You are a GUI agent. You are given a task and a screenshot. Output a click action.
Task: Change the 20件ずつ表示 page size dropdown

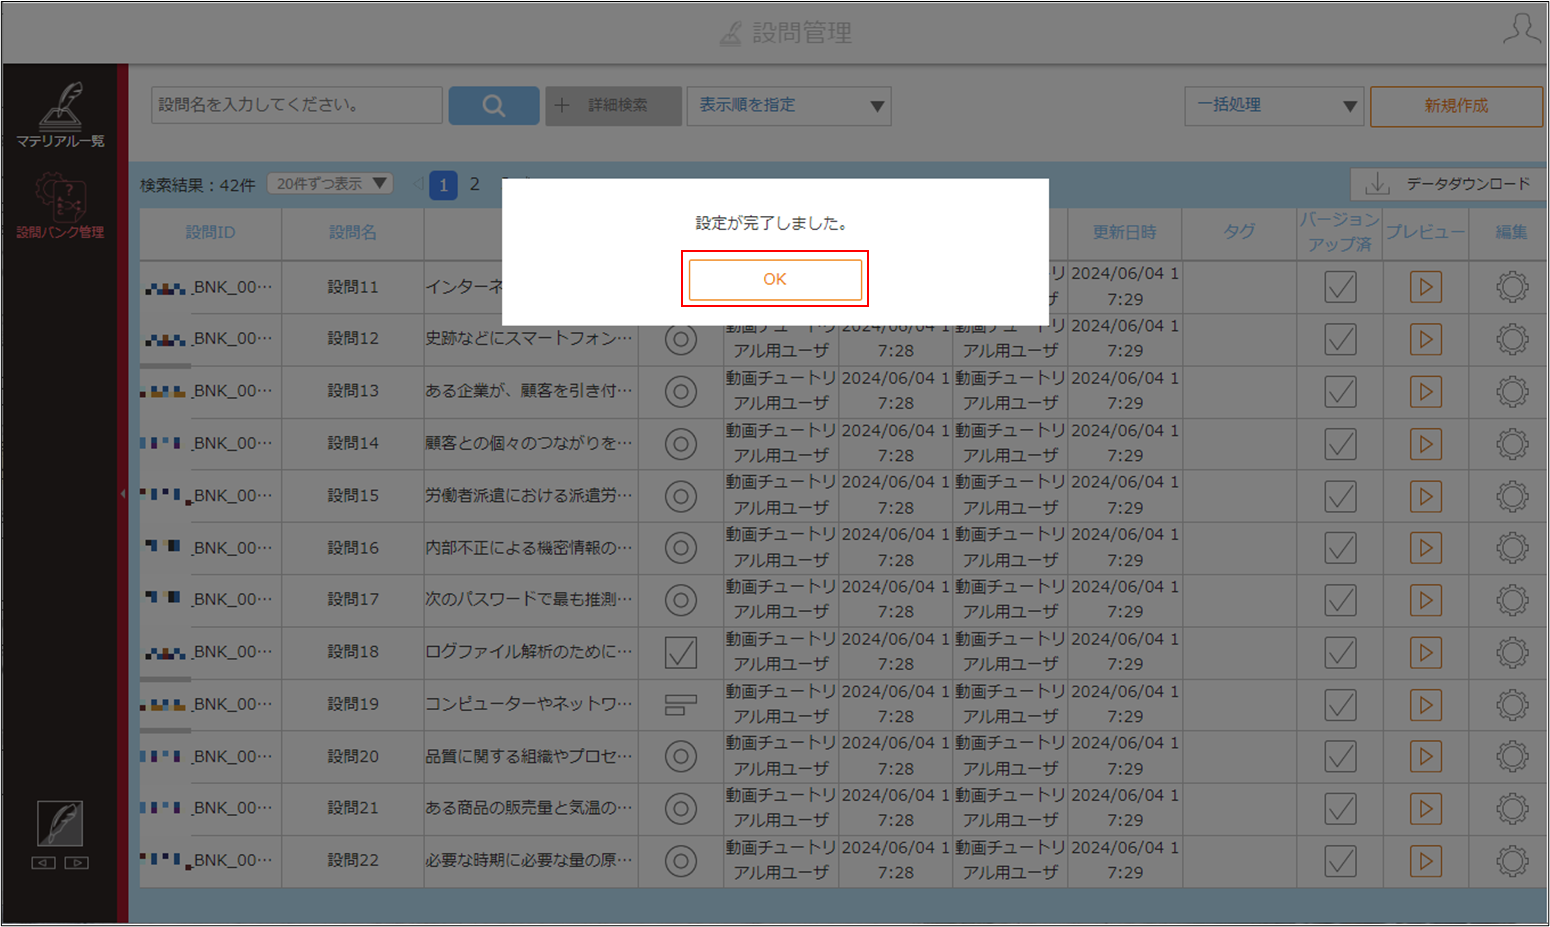point(331,184)
